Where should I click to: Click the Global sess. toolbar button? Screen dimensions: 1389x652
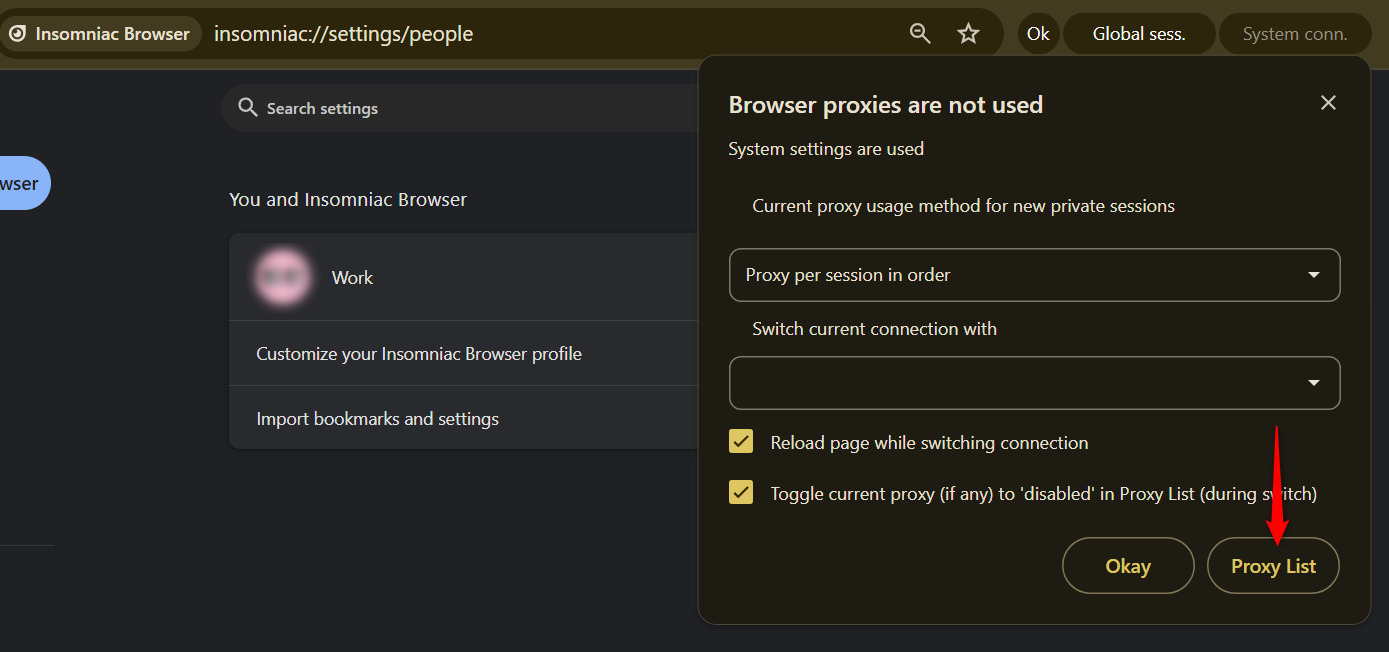tap(1139, 34)
